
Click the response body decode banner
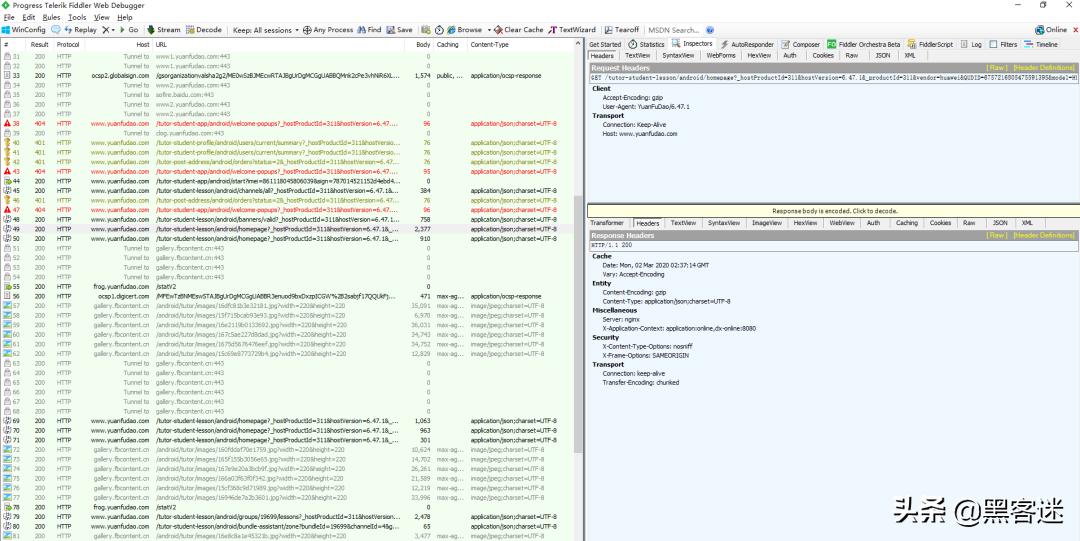point(832,211)
